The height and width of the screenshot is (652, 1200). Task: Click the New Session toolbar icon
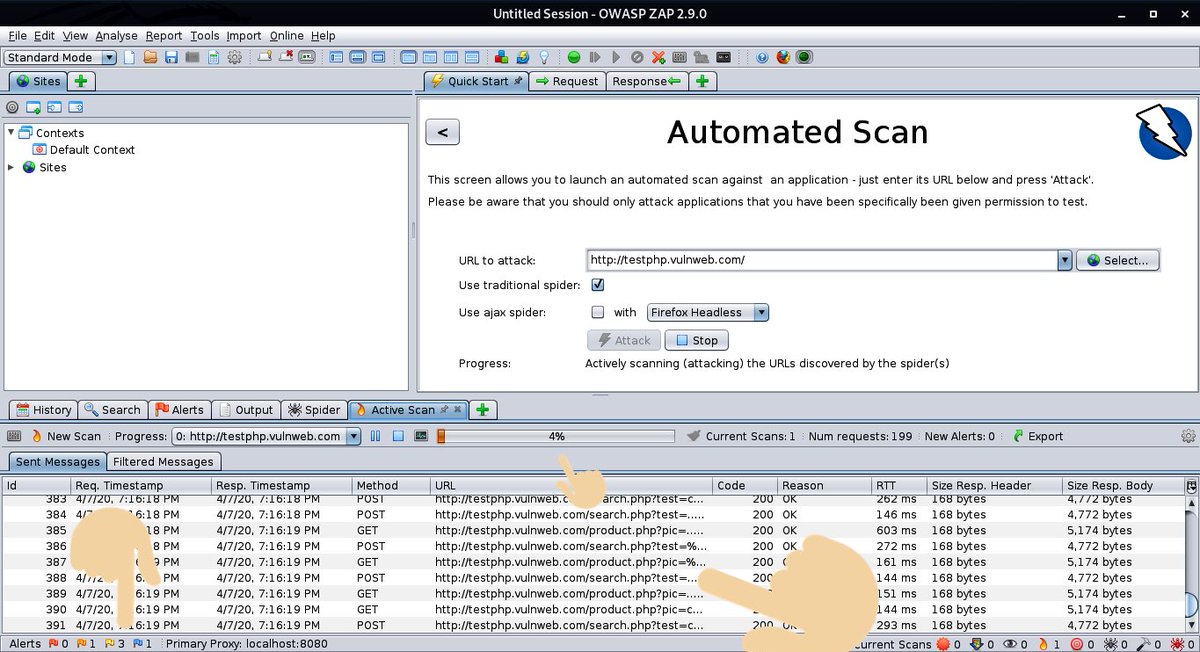pos(130,57)
